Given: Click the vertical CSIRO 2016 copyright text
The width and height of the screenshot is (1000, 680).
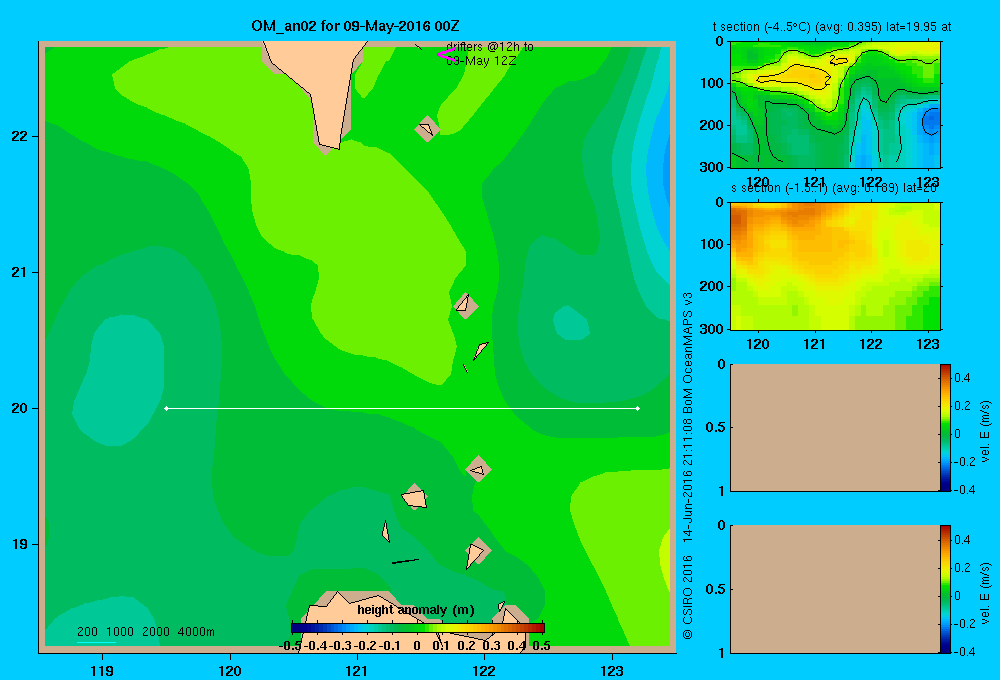Looking at the screenshot, I should point(688,466).
